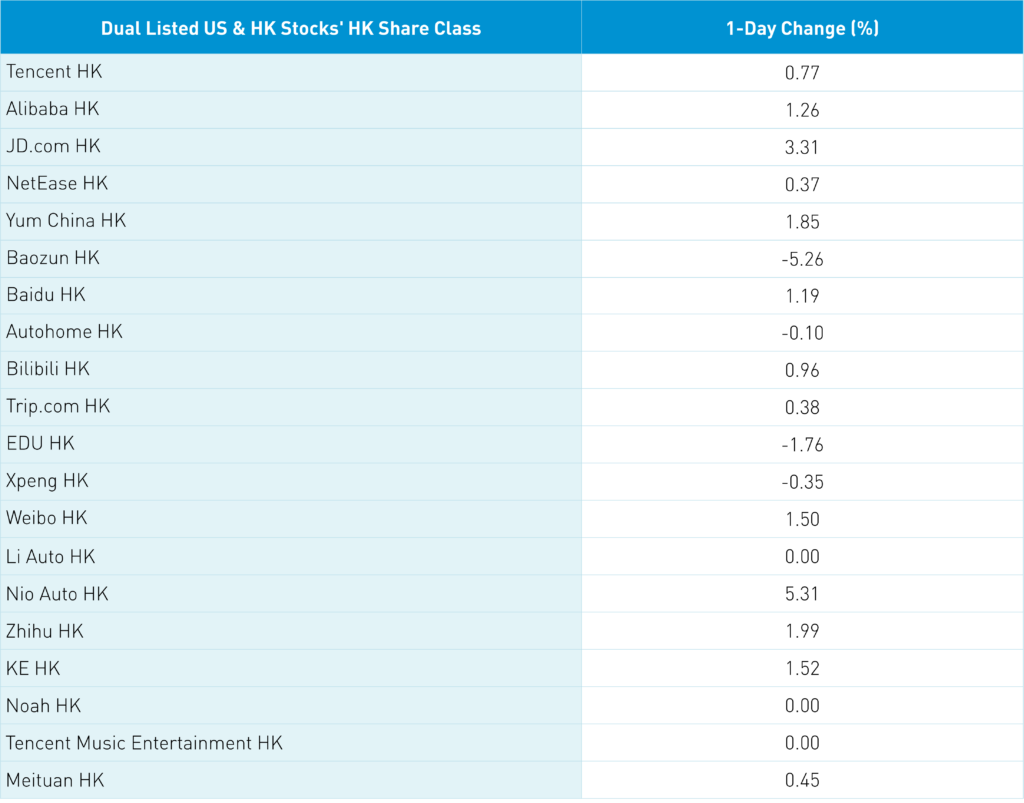
Task: Click the Dual Listed stocks column header
Action: click(x=291, y=28)
